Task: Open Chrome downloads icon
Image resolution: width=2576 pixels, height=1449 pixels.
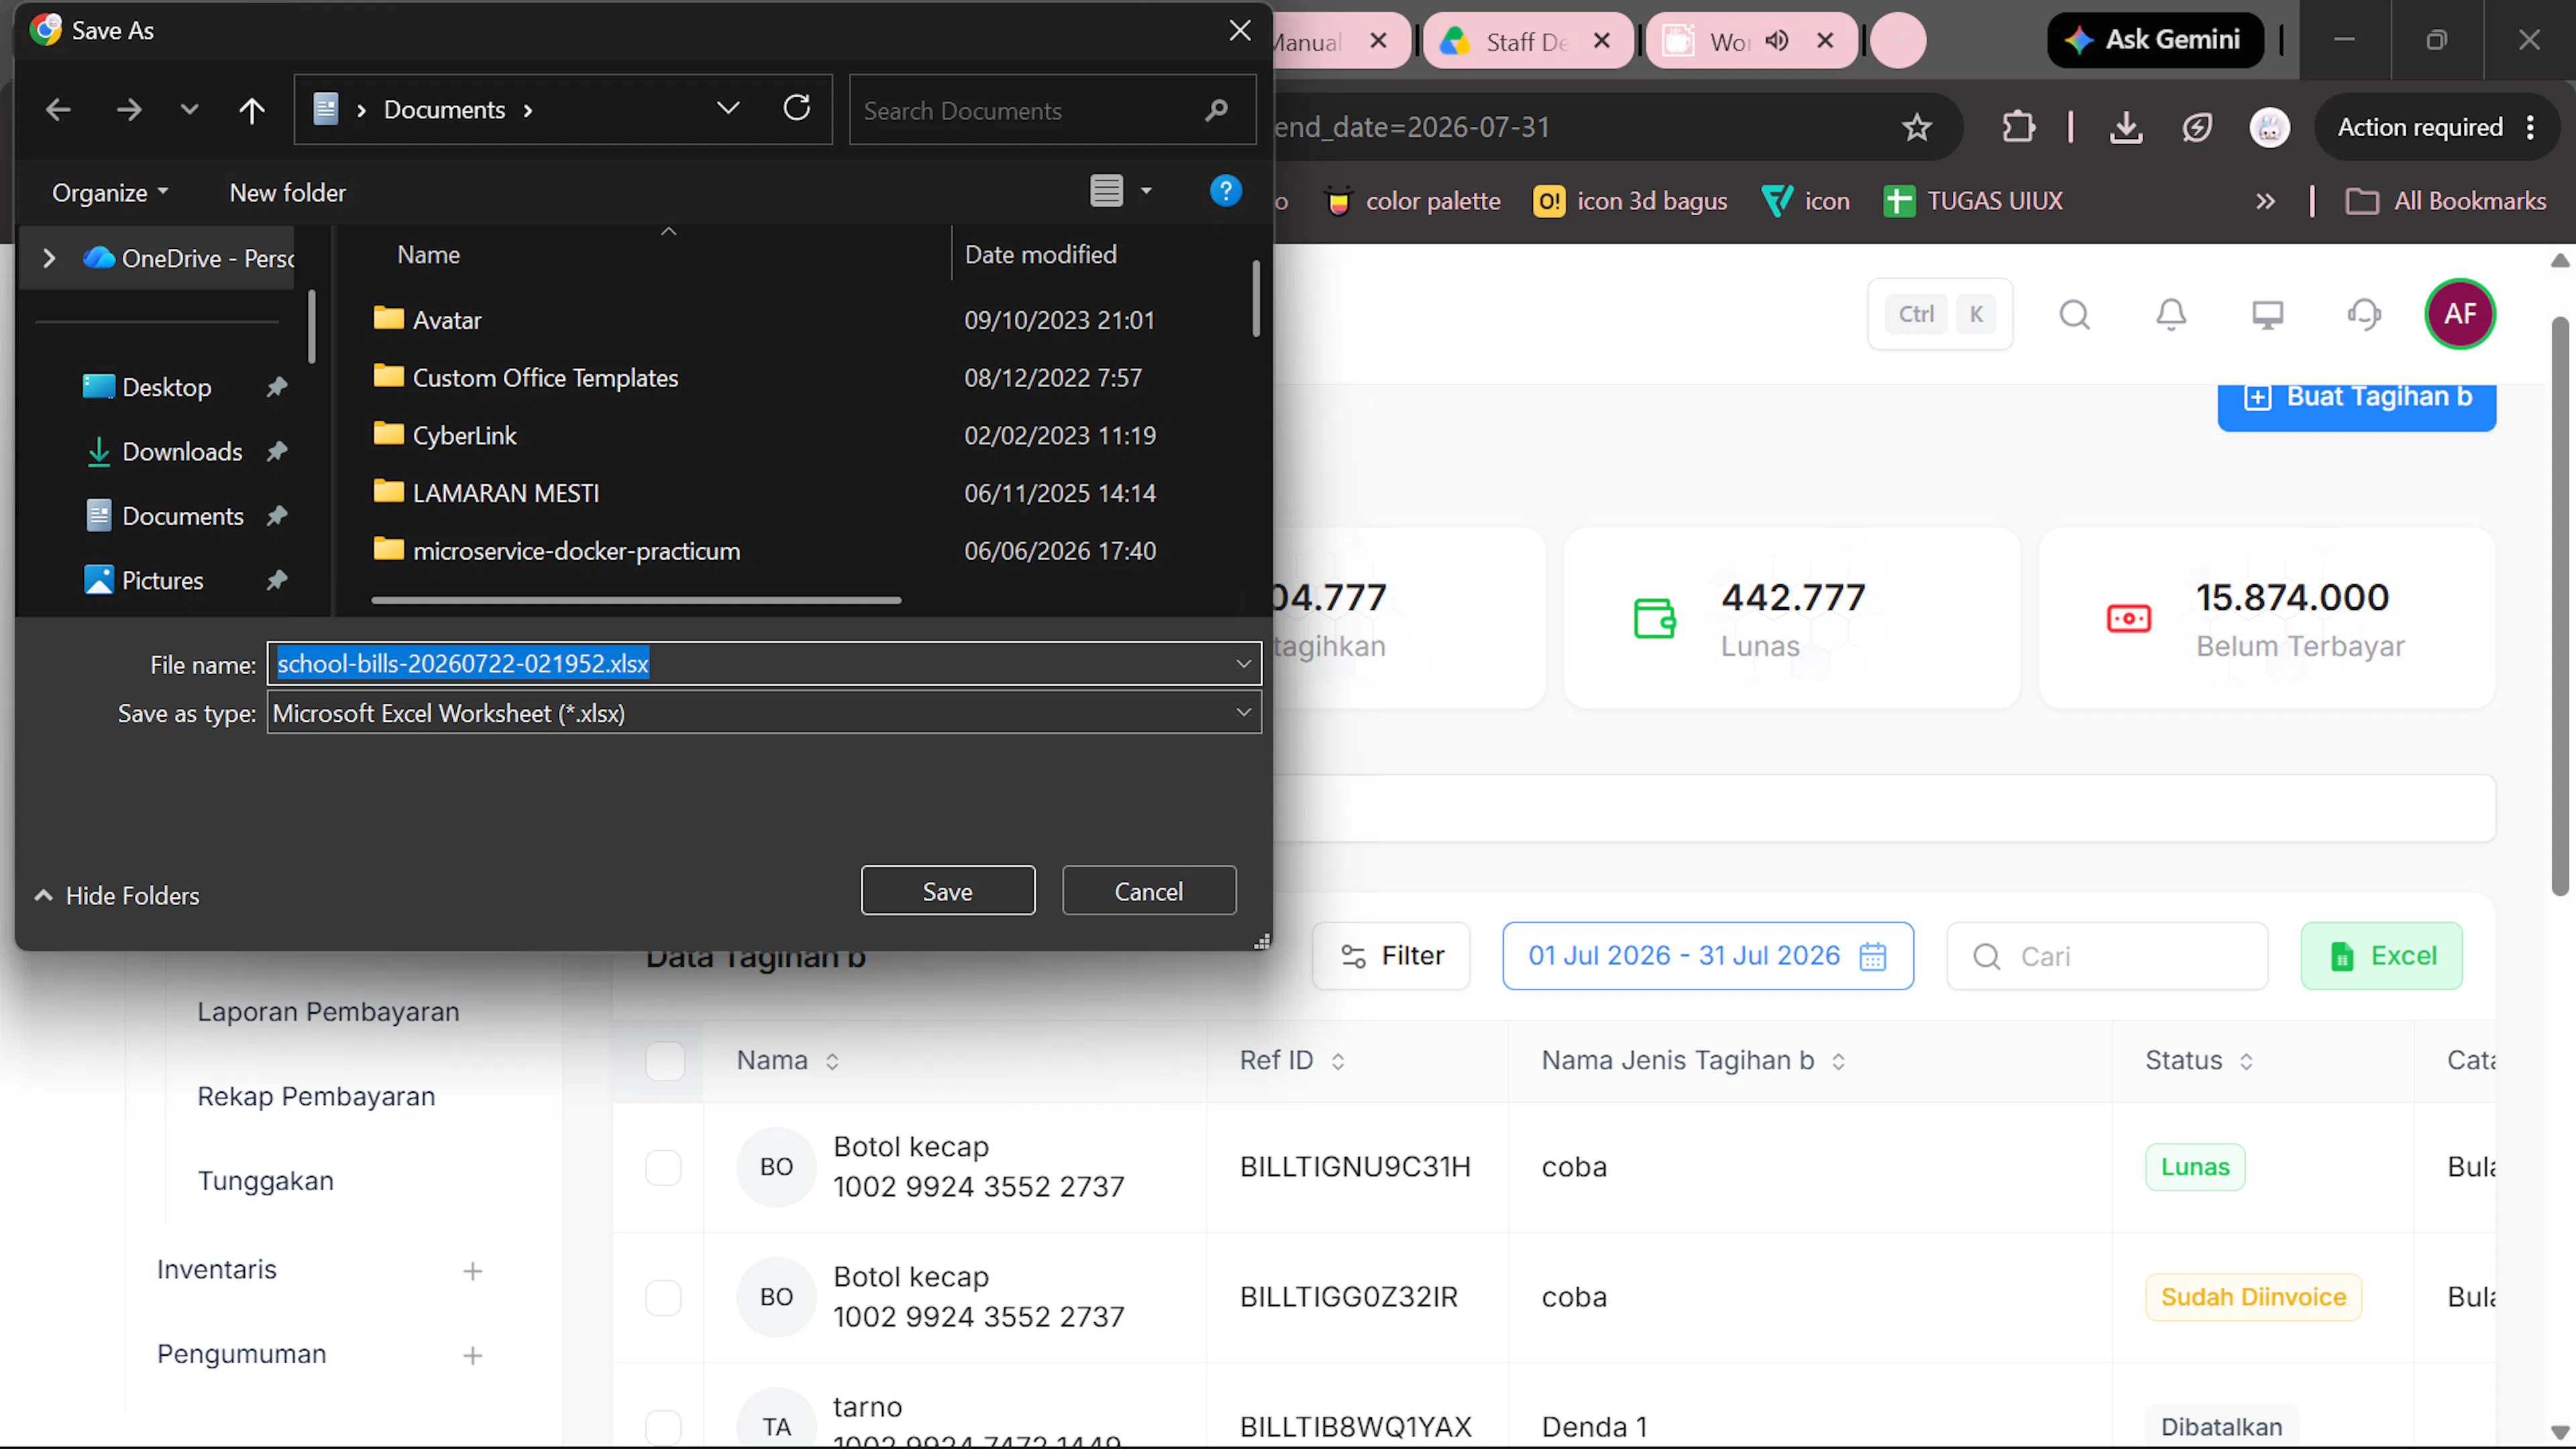Action: [x=2126, y=127]
